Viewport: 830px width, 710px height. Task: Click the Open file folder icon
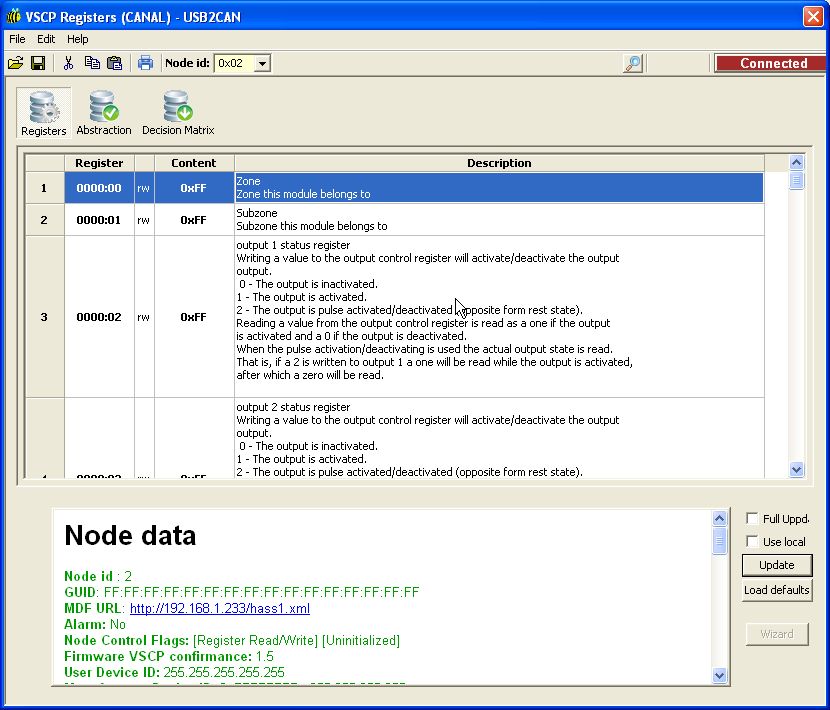pos(15,63)
